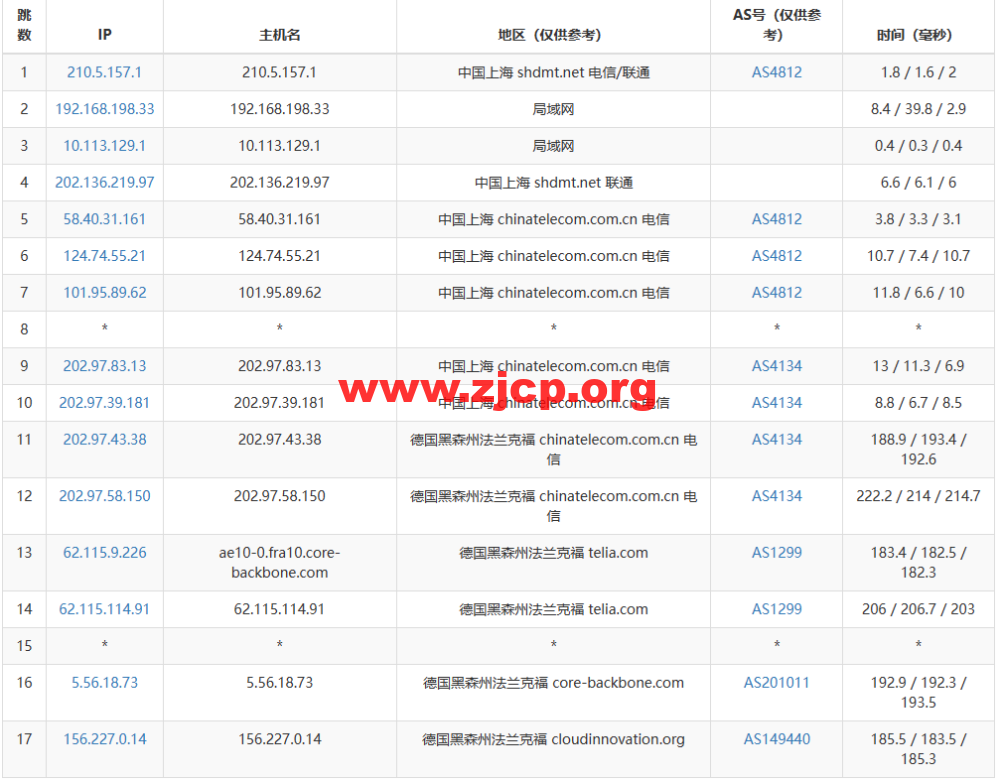Open AS4812 link in hop 5 row
The image size is (1000, 781).
click(776, 219)
